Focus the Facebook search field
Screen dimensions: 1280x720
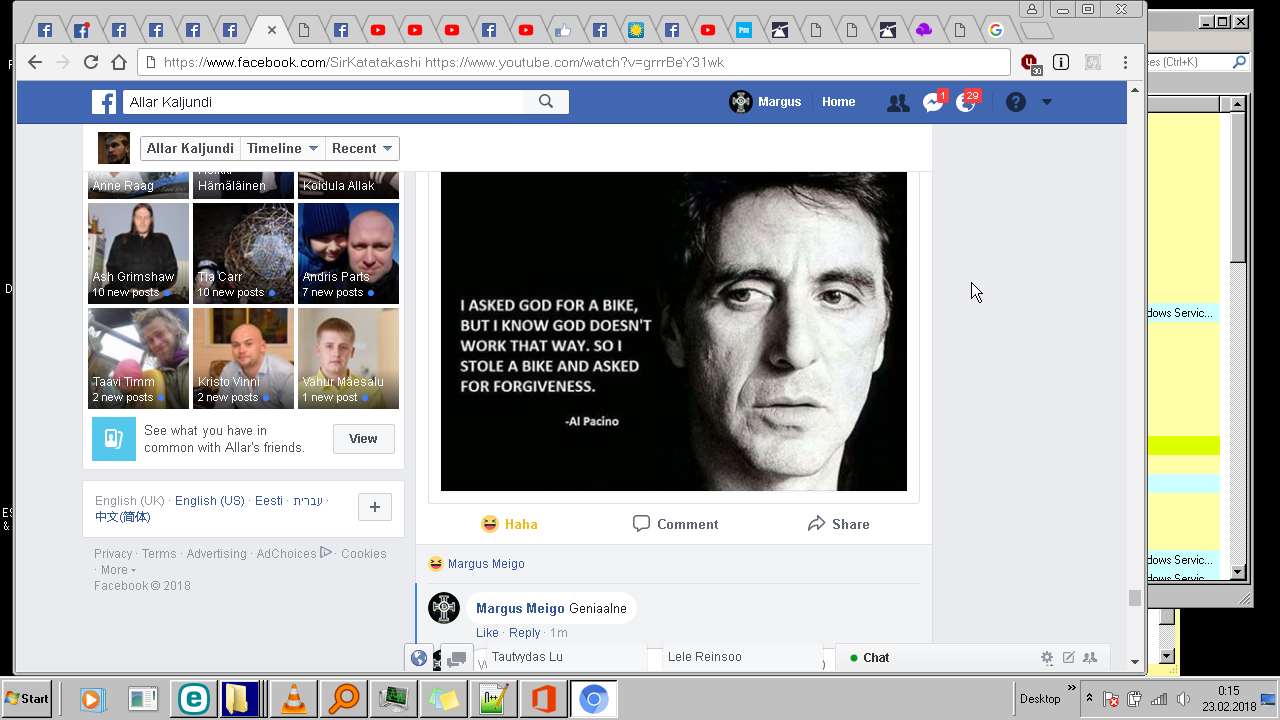323,102
